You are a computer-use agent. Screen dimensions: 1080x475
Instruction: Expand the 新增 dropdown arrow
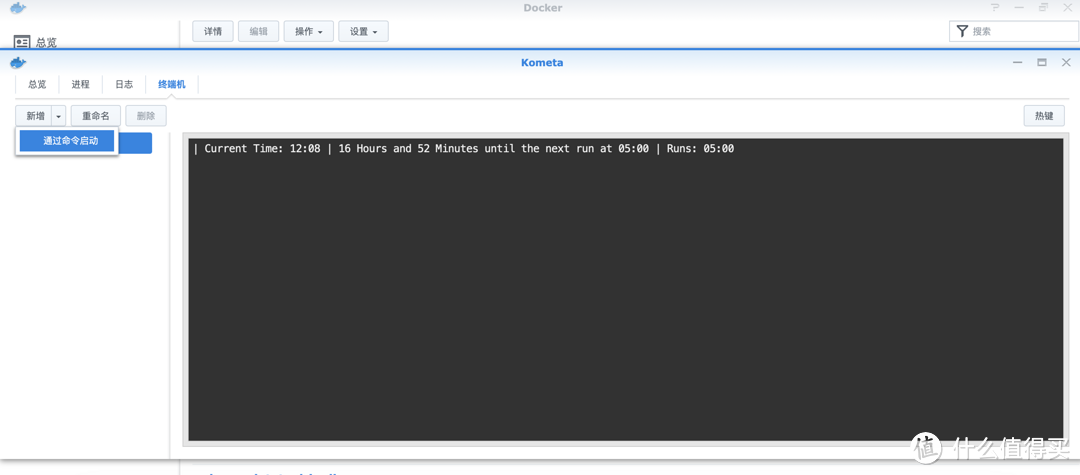tap(59, 116)
